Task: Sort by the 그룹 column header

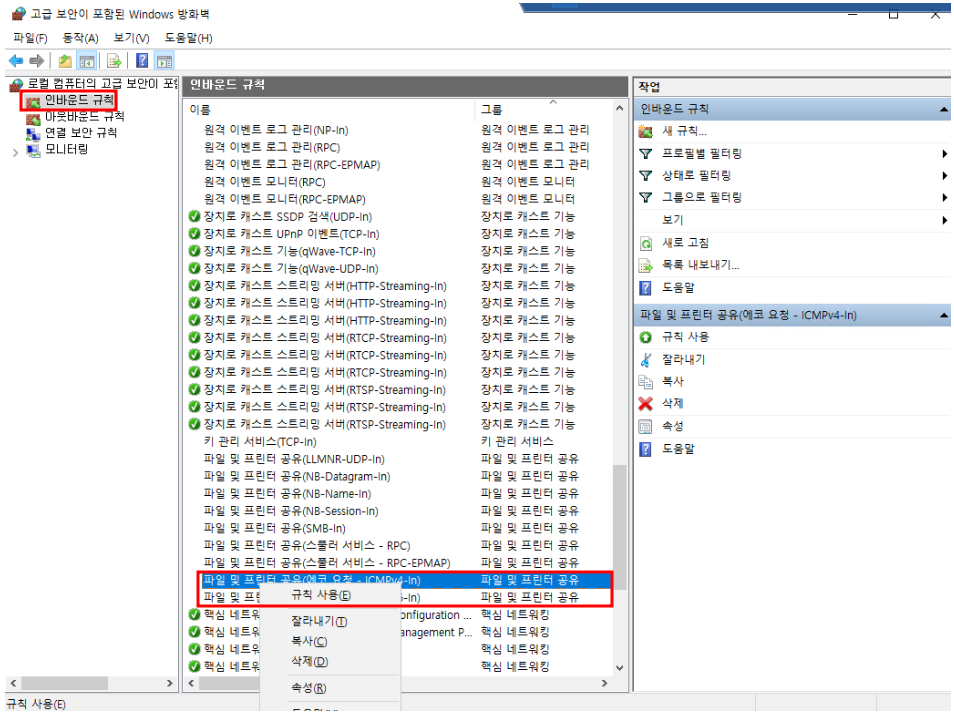Action: [x=543, y=109]
